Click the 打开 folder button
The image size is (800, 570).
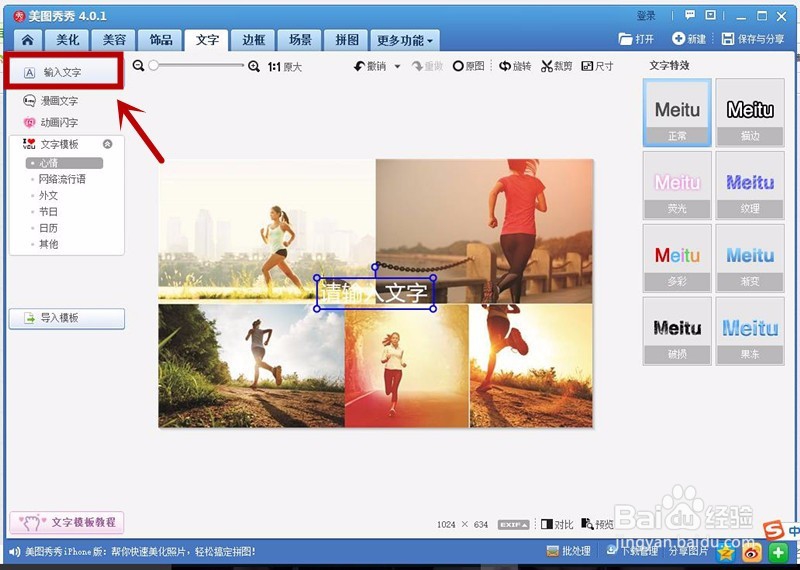click(x=636, y=39)
